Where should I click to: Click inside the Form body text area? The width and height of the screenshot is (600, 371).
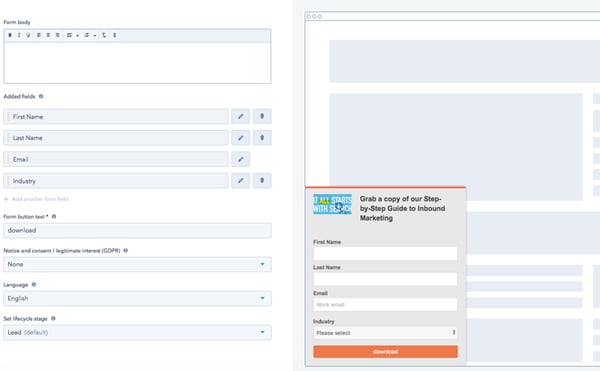137,63
